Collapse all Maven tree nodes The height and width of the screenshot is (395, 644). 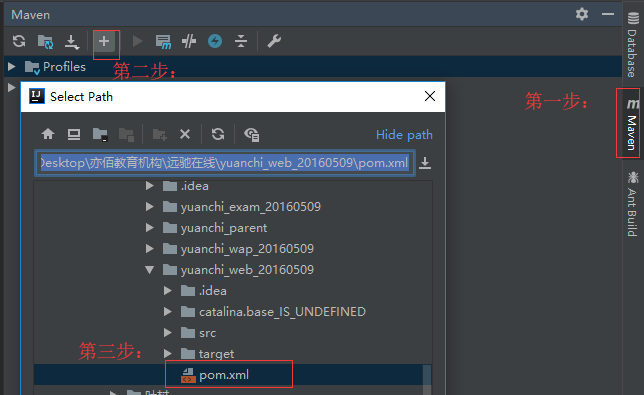pyautogui.click(x=241, y=41)
